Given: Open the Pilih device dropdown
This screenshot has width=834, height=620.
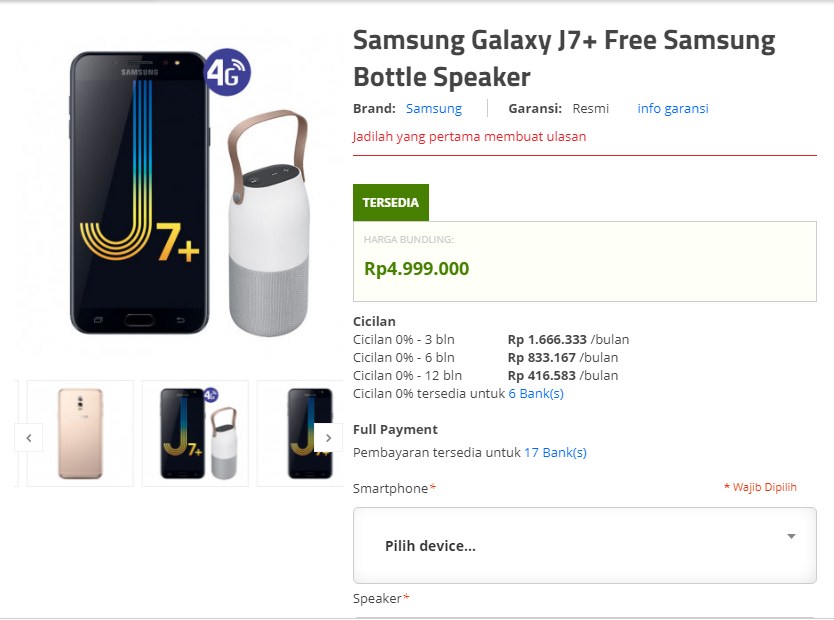Looking at the screenshot, I should coord(585,545).
